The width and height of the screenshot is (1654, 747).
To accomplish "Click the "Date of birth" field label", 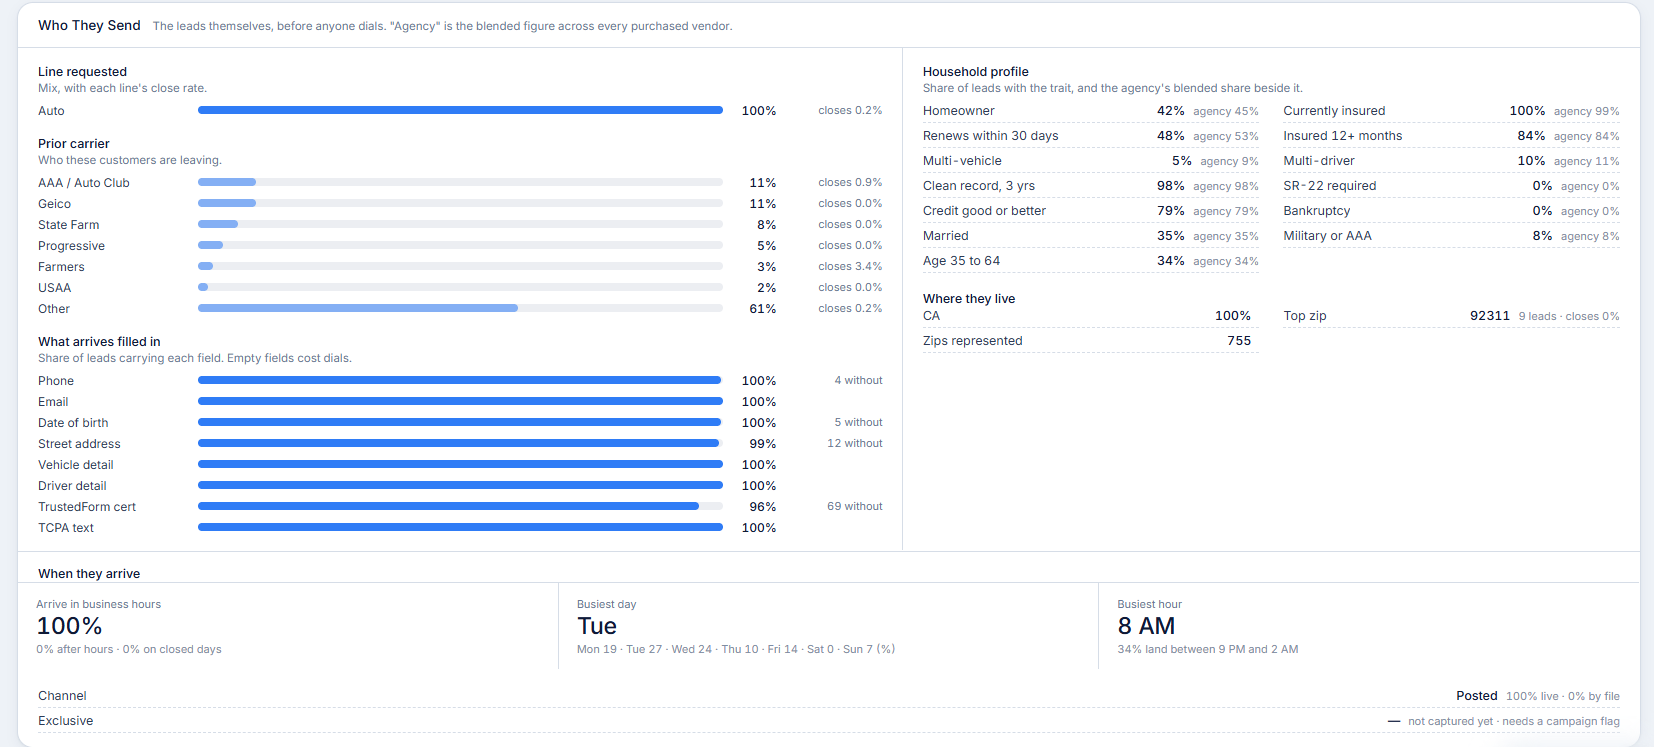I will (73, 423).
